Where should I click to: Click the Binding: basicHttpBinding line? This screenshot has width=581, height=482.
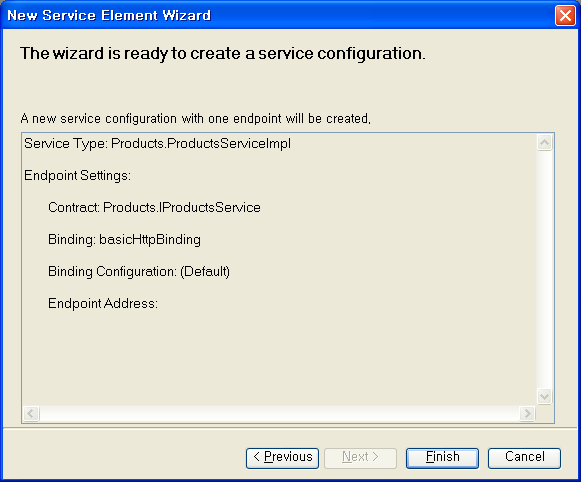pyautogui.click(x=124, y=240)
